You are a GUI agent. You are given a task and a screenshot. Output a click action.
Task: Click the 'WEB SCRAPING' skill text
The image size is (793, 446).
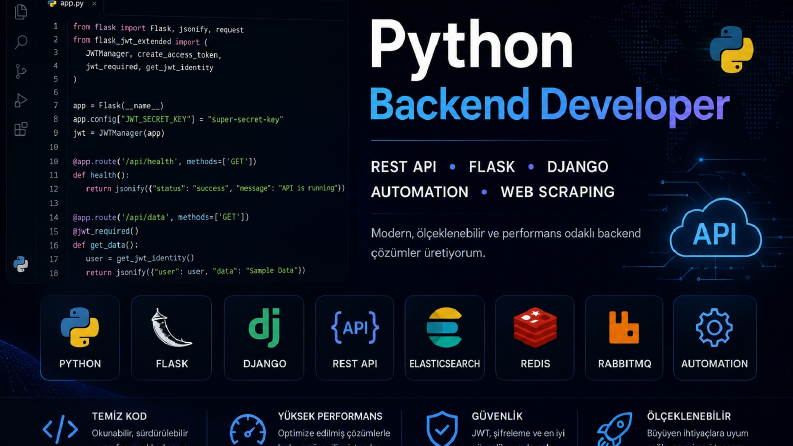(557, 192)
